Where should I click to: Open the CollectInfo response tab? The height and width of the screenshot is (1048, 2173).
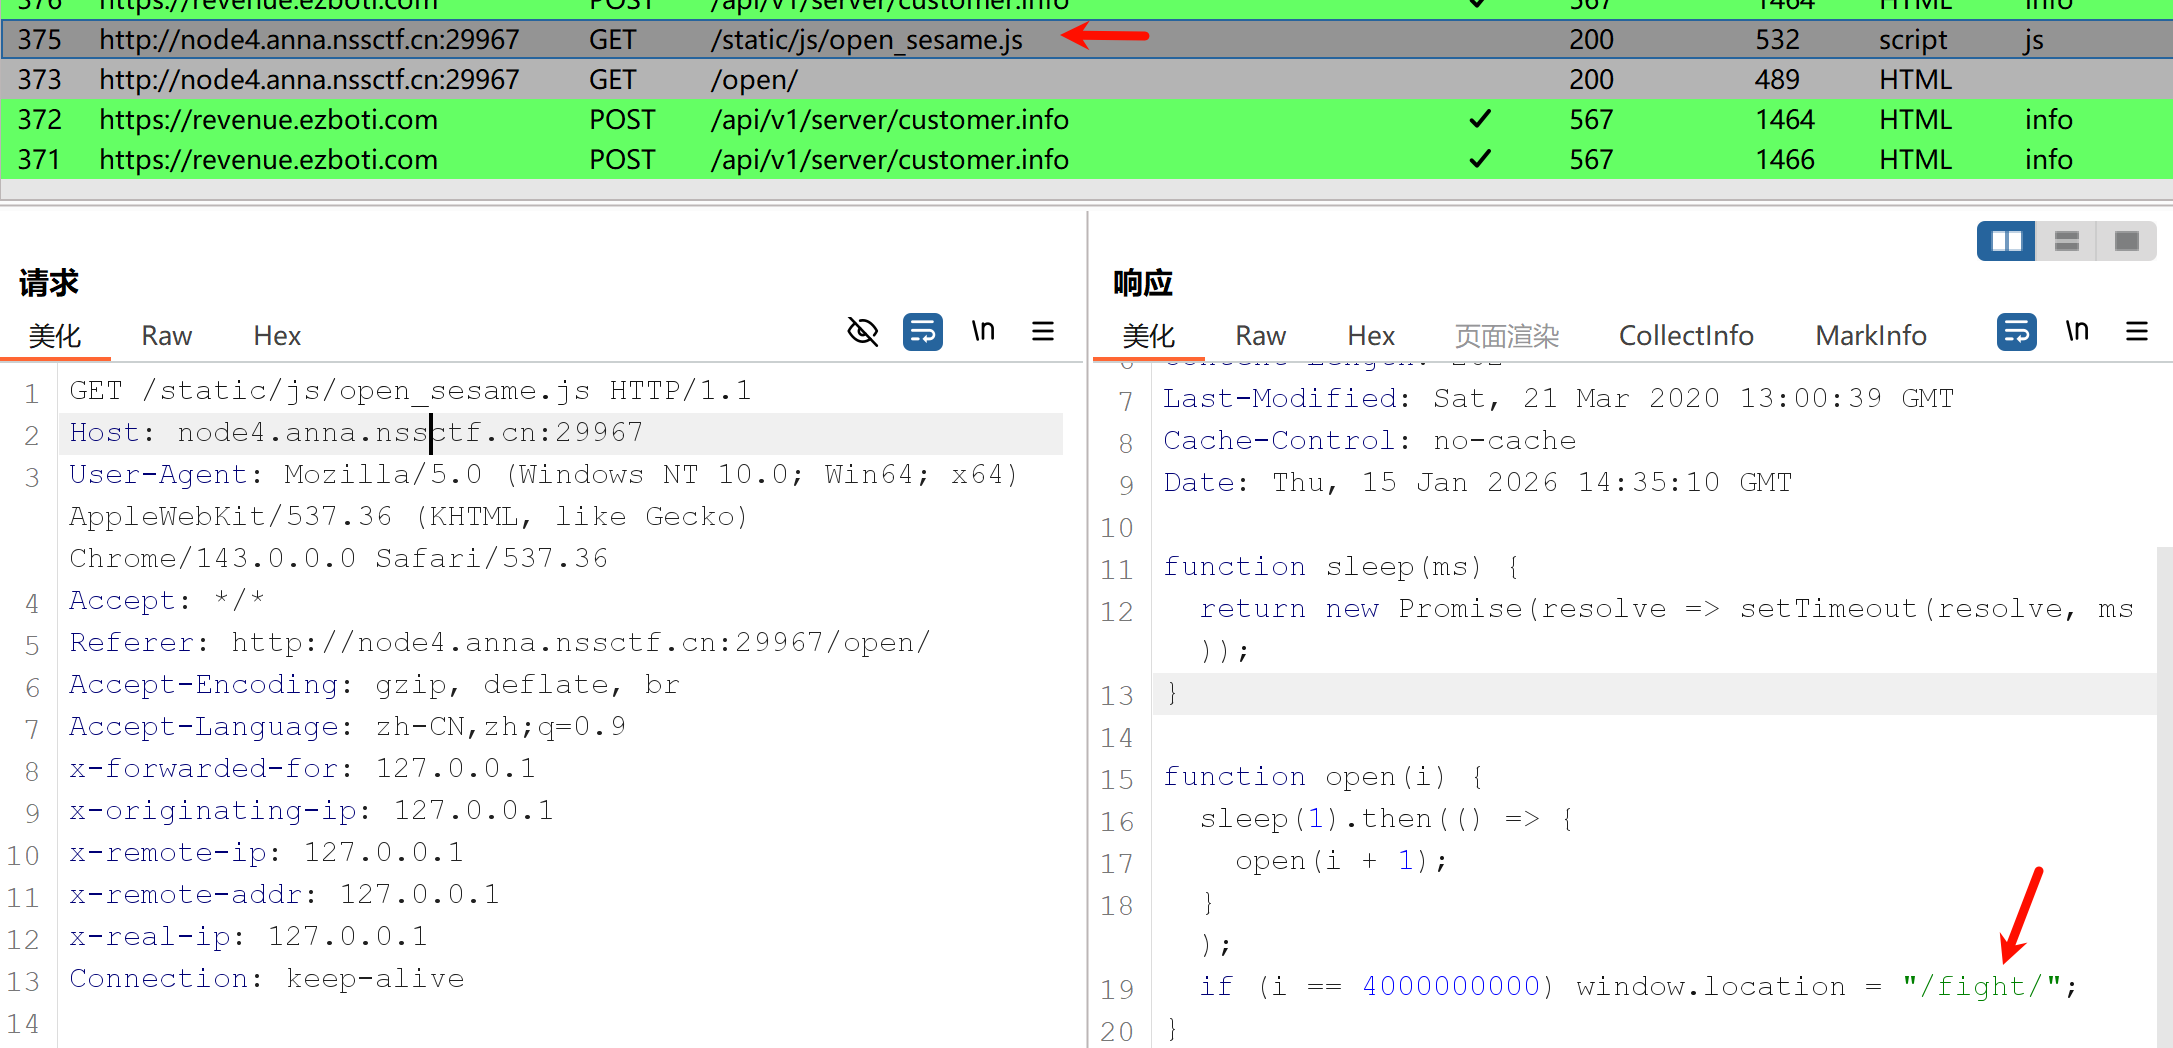[x=1686, y=336]
